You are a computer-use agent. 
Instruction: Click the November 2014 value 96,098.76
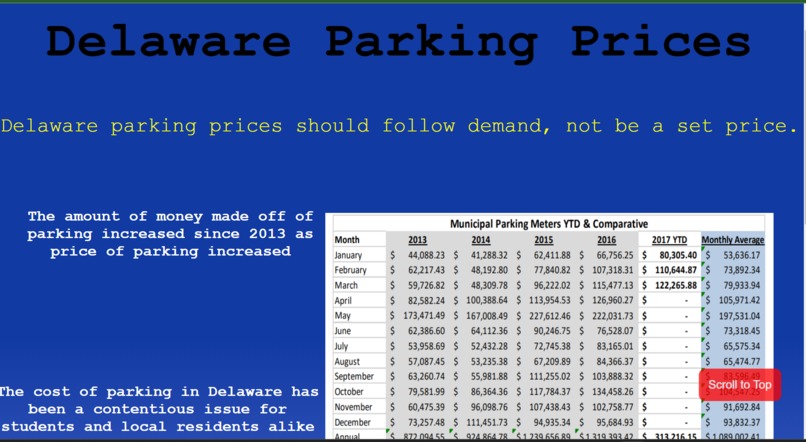pos(489,407)
